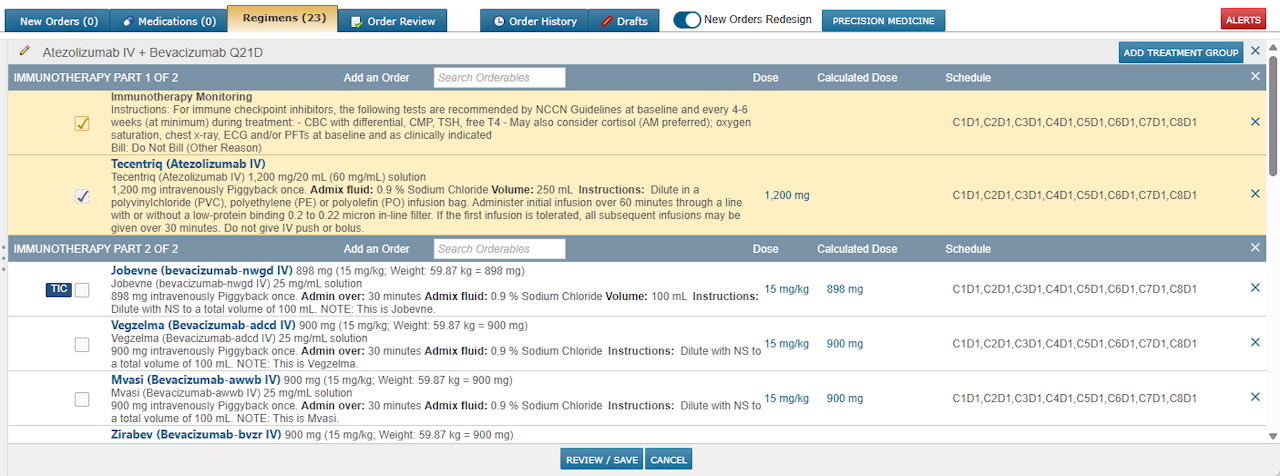Click scrollbar down arrow
The height and width of the screenshot is (476, 1280).
pyautogui.click(x=1273, y=436)
